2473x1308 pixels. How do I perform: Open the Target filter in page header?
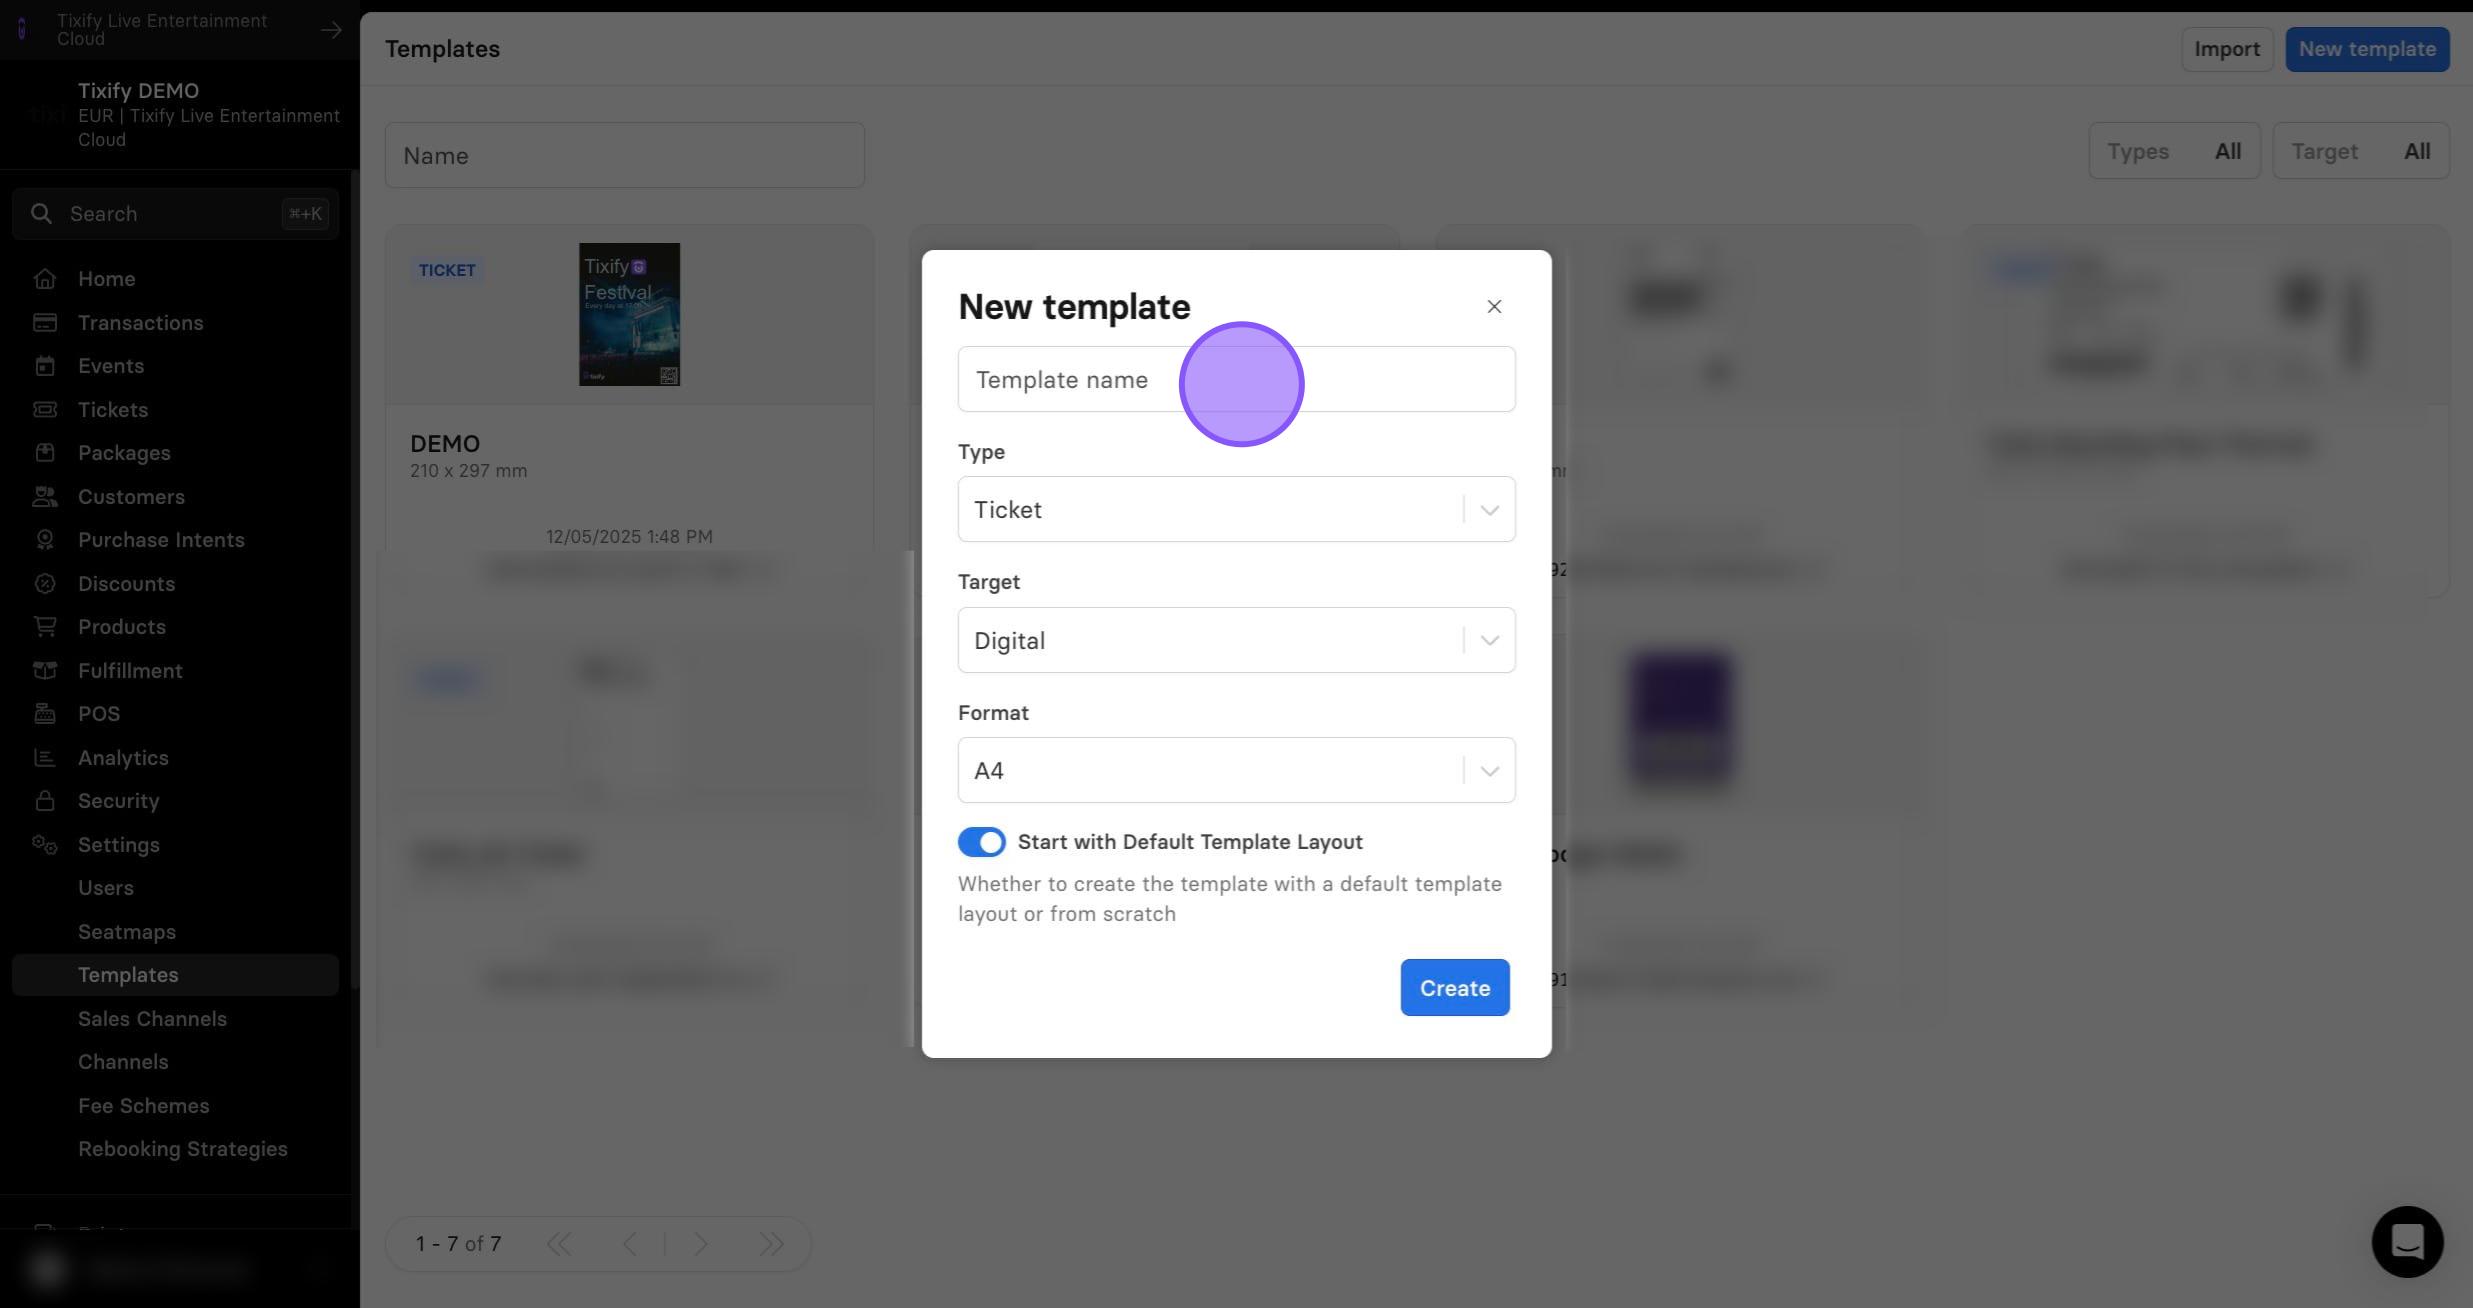point(2360,151)
